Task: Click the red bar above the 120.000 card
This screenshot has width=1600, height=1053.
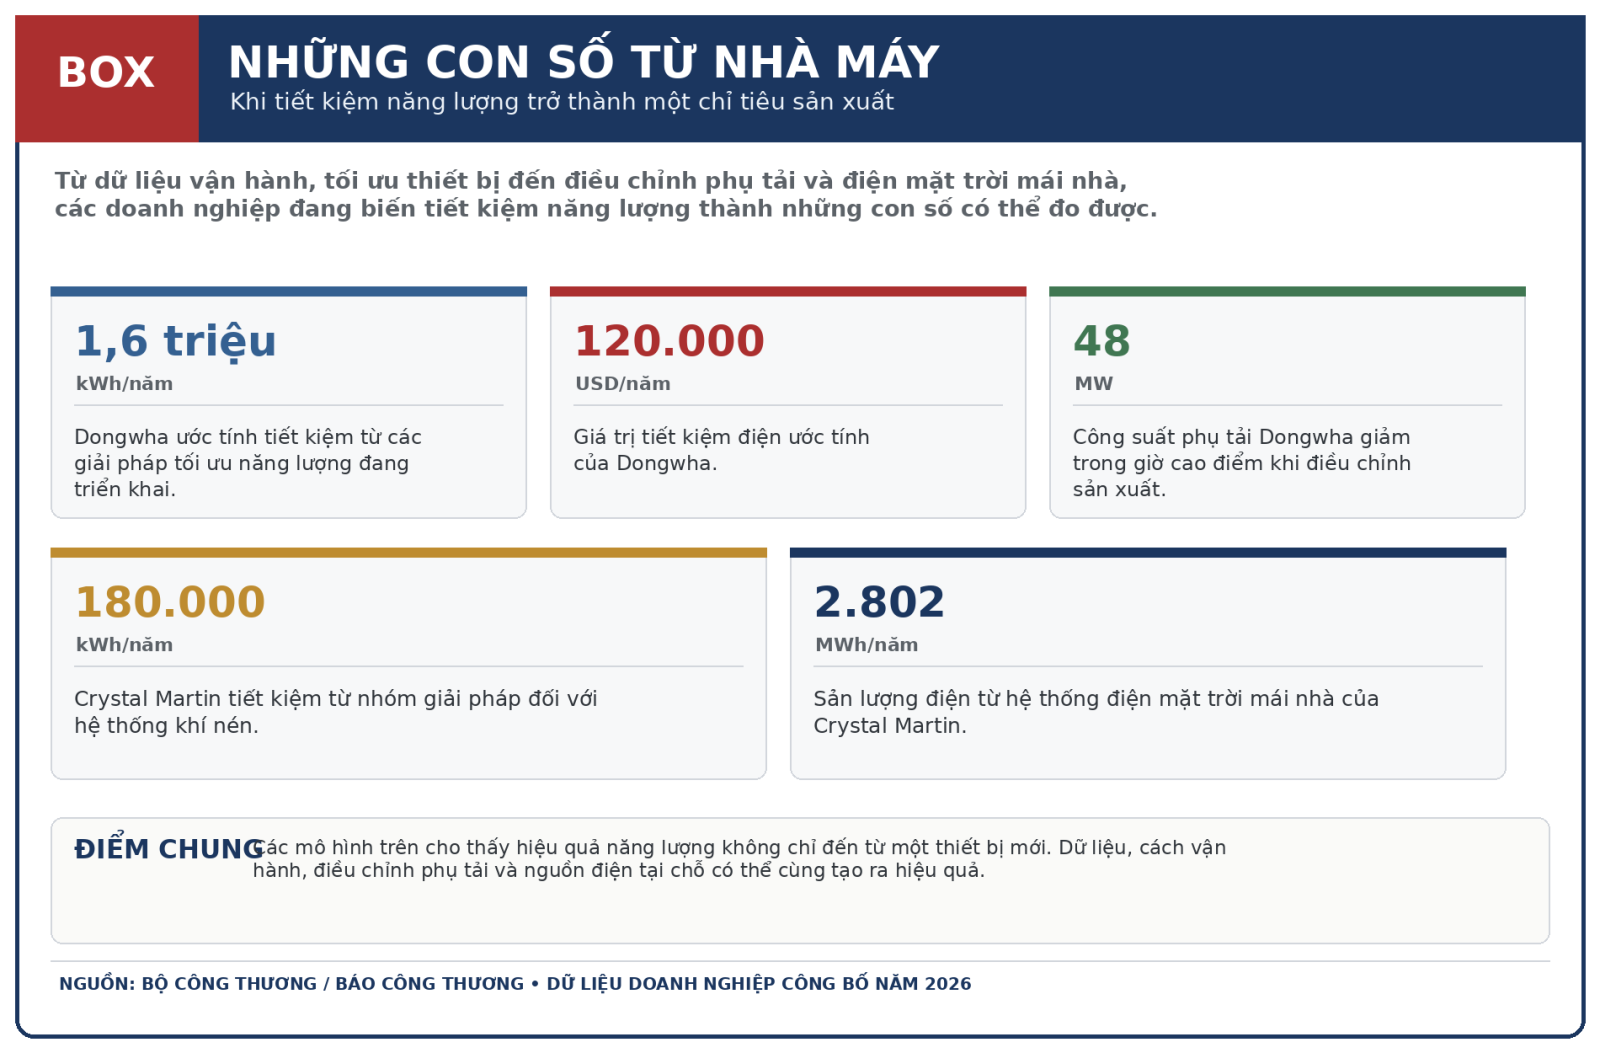Action: (788, 292)
